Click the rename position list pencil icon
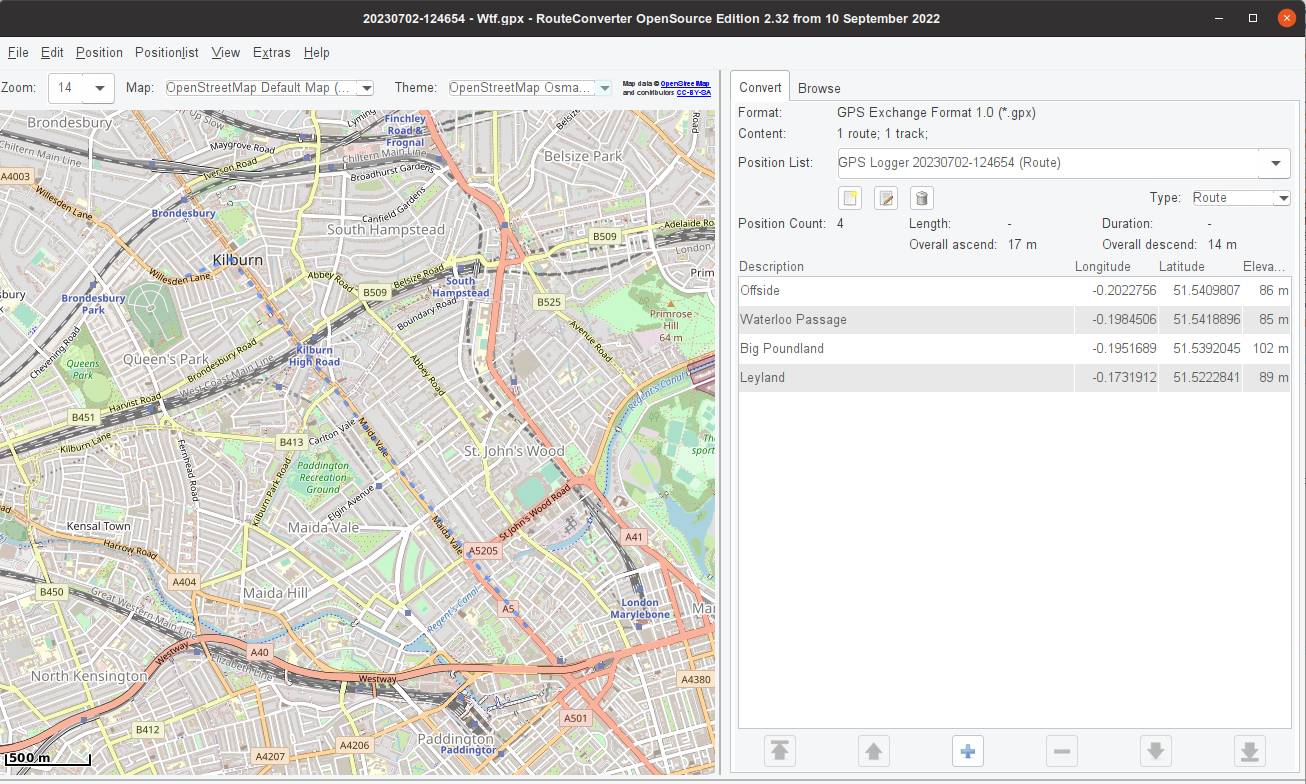1306x784 pixels. pyautogui.click(x=886, y=198)
